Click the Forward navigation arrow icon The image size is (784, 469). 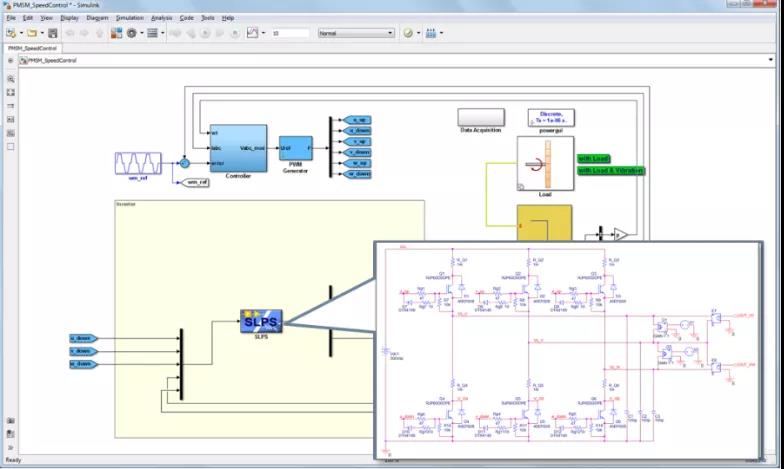tap(84, 34)
